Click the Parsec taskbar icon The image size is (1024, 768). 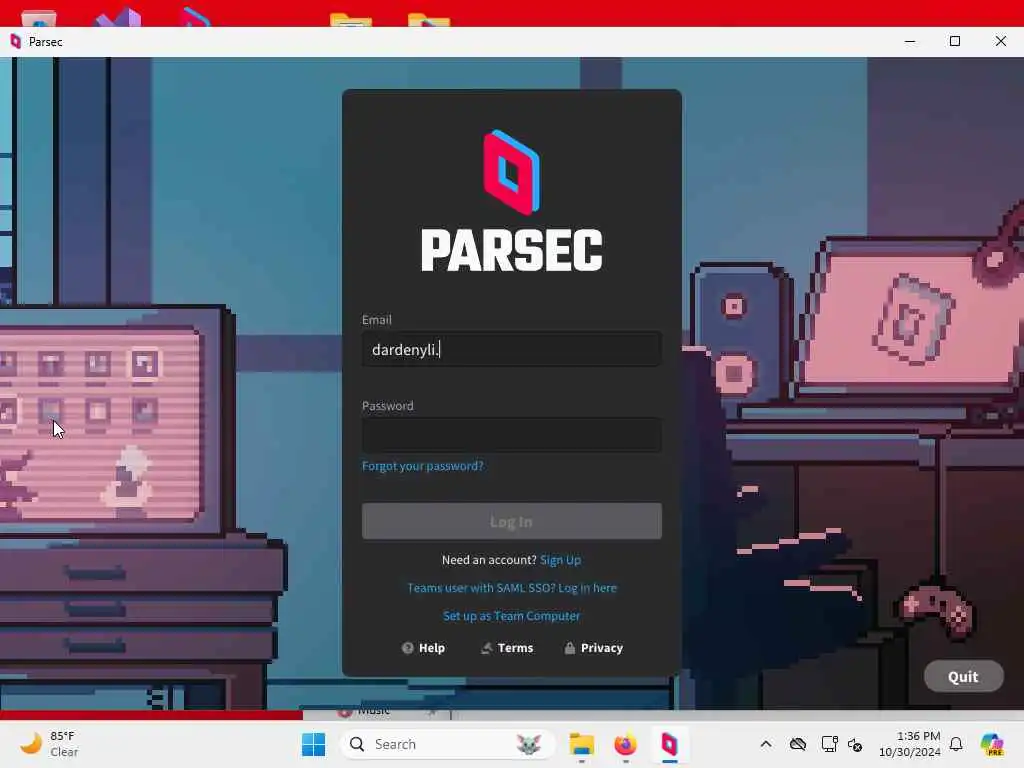[x=669, y=744]
